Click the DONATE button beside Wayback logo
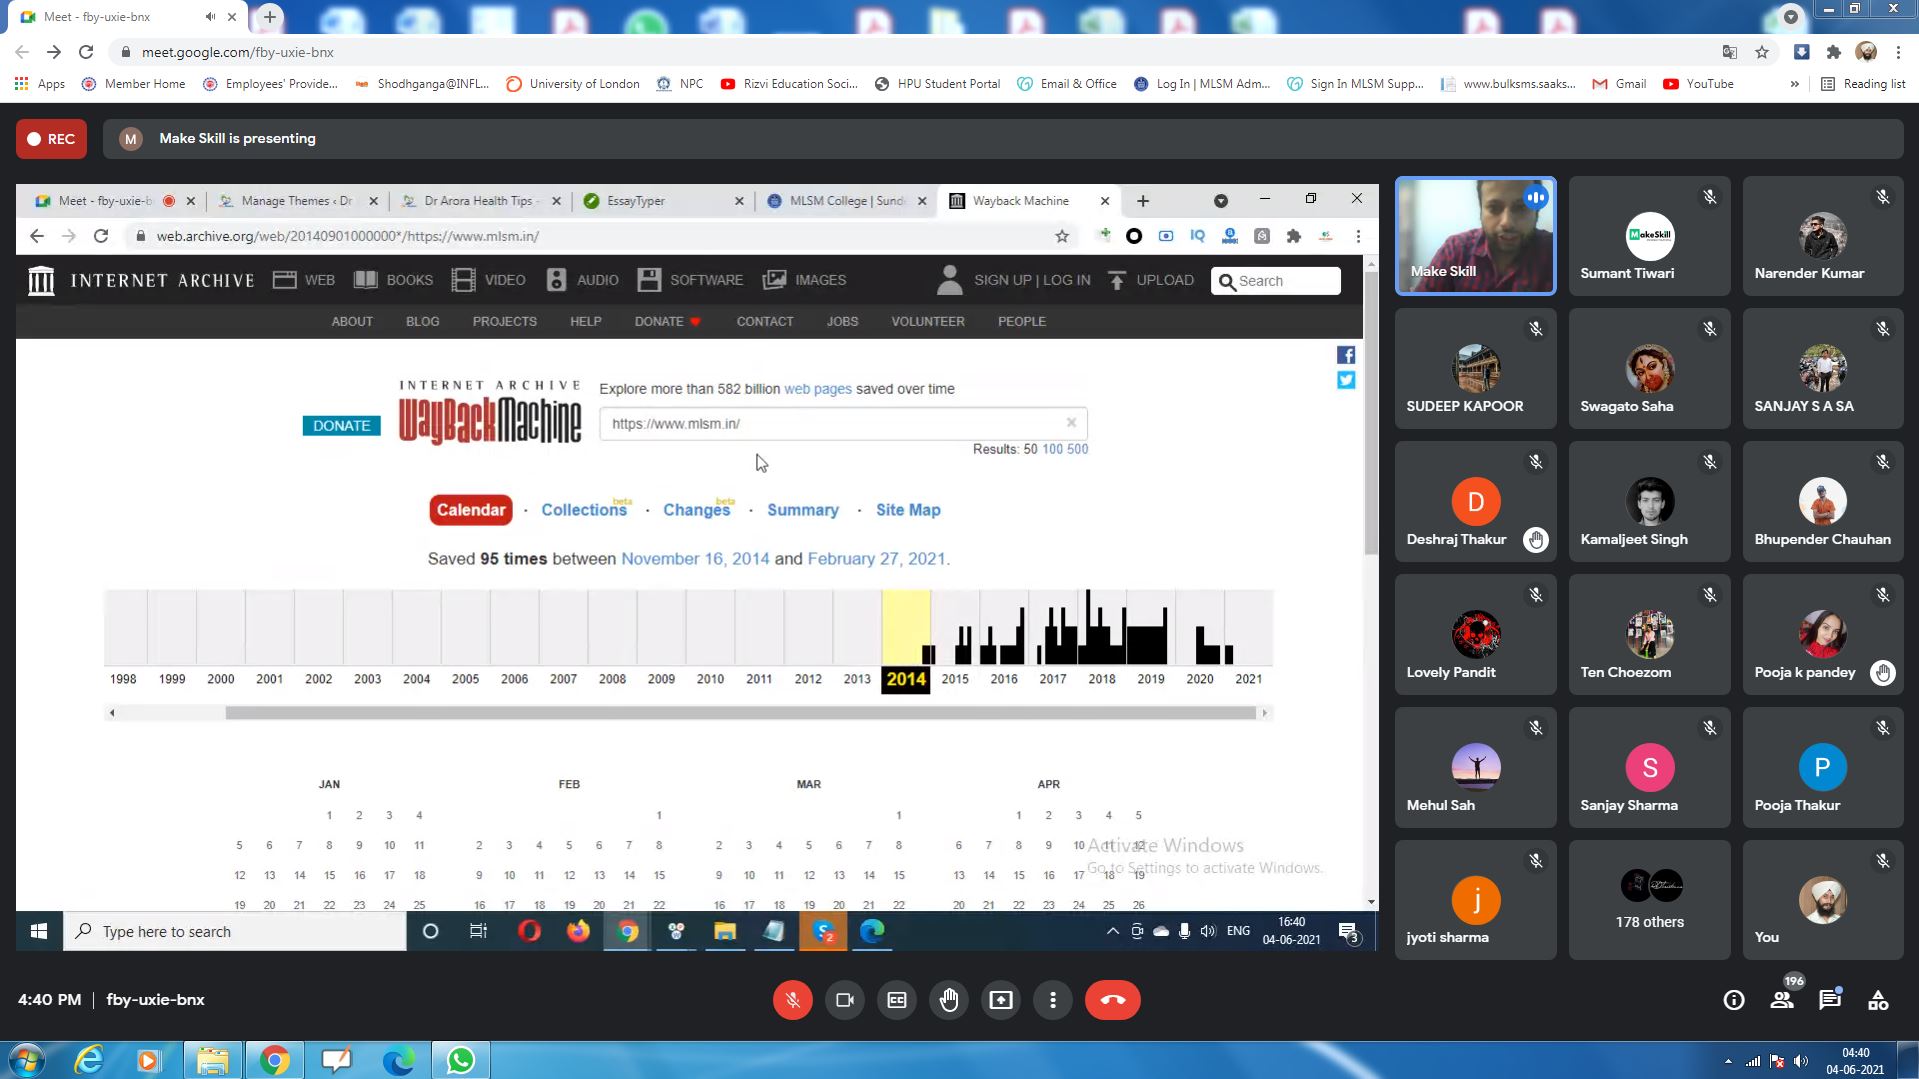The height and width of the screenshot is (1079, 1919). (x=341, y=426)
